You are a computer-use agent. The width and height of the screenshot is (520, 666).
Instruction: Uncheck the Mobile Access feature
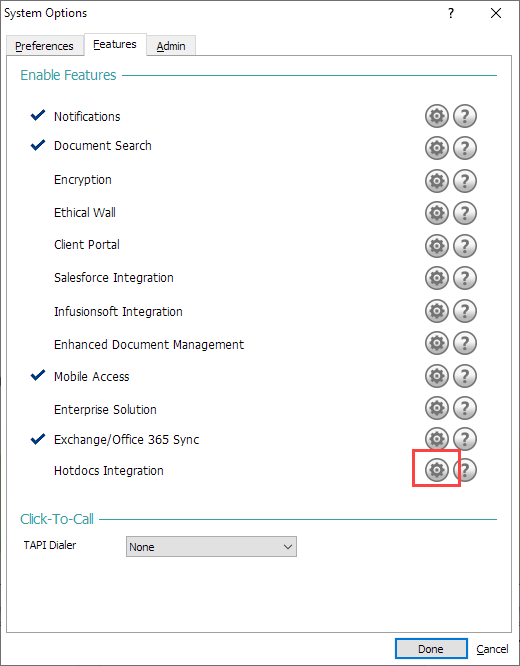pos(38,375)
